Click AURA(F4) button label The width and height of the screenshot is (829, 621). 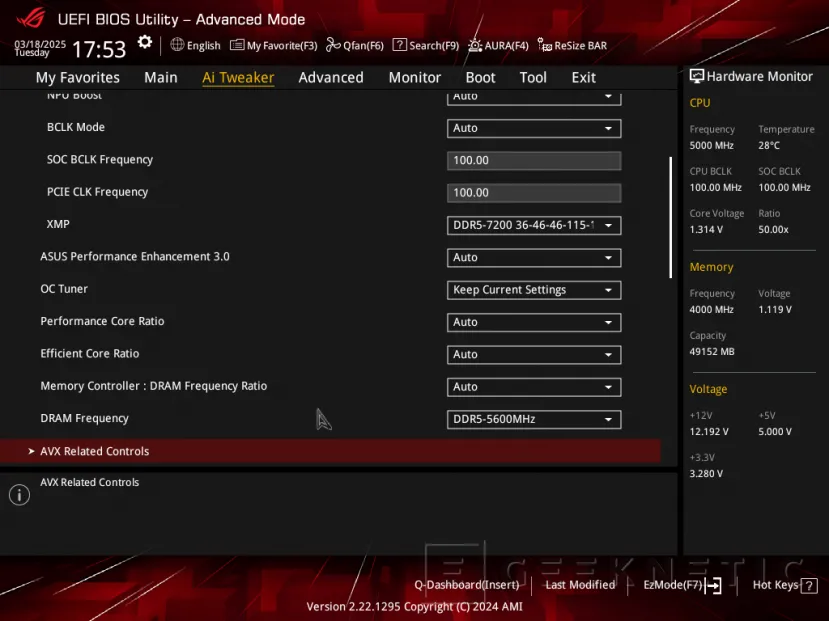tap(506, 46)
